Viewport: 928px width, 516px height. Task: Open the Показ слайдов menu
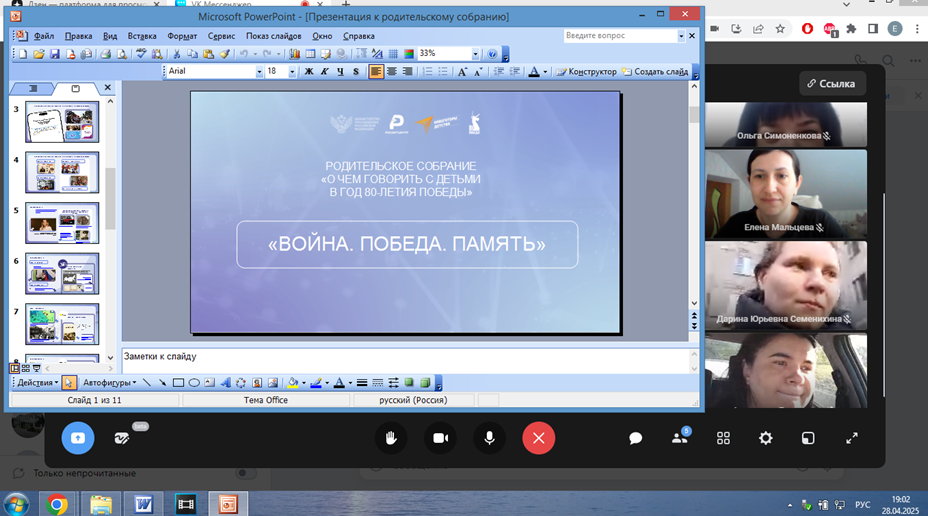tap(273, 36)
